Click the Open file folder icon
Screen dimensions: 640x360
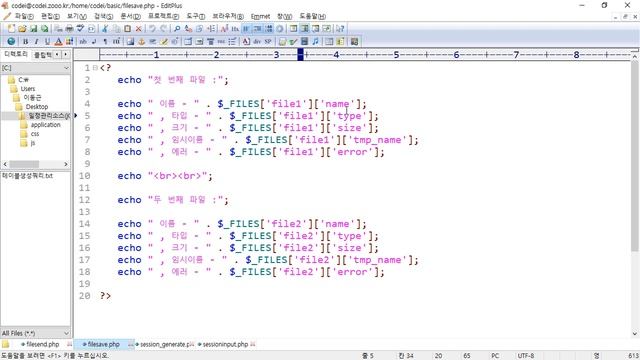22,29
